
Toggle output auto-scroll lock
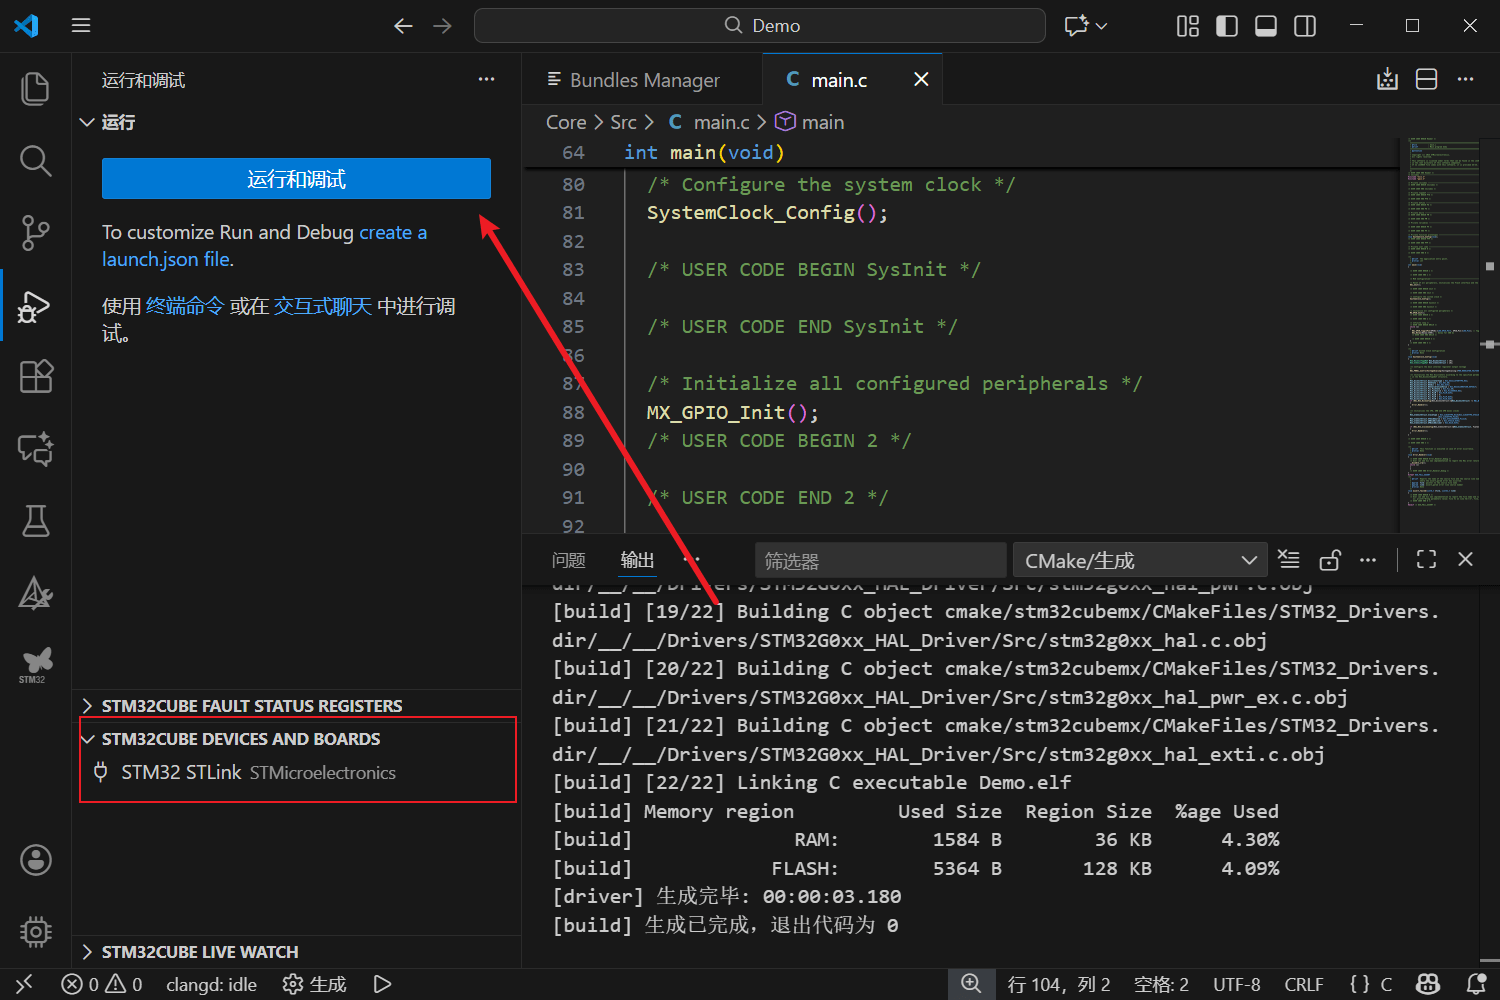(x=1329, y=560)
